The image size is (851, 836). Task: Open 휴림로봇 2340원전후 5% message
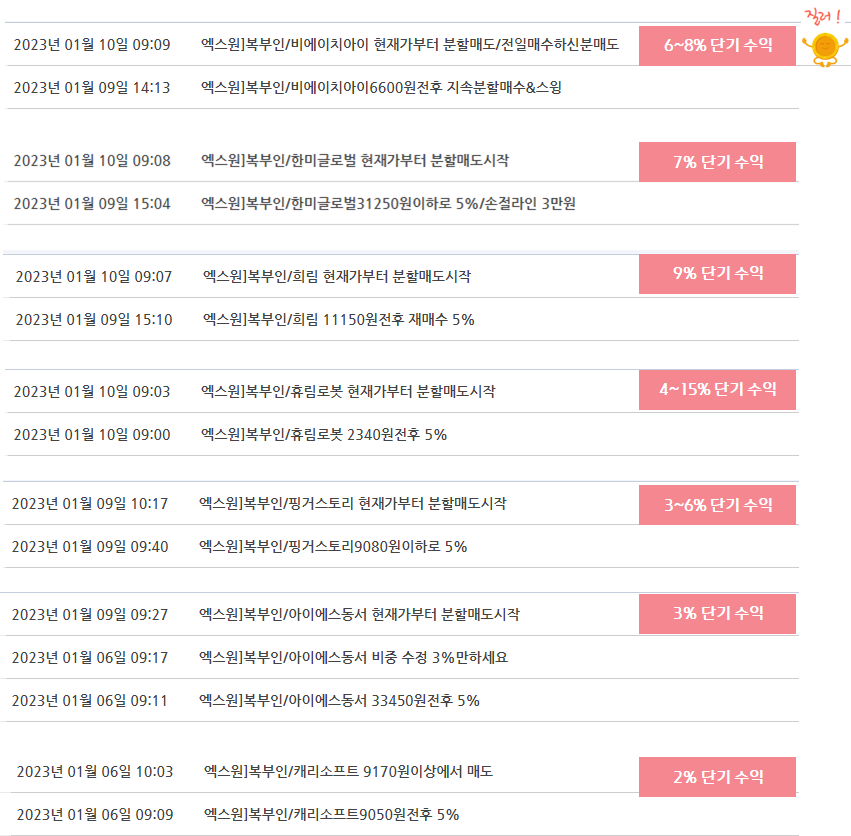[324, 434]
